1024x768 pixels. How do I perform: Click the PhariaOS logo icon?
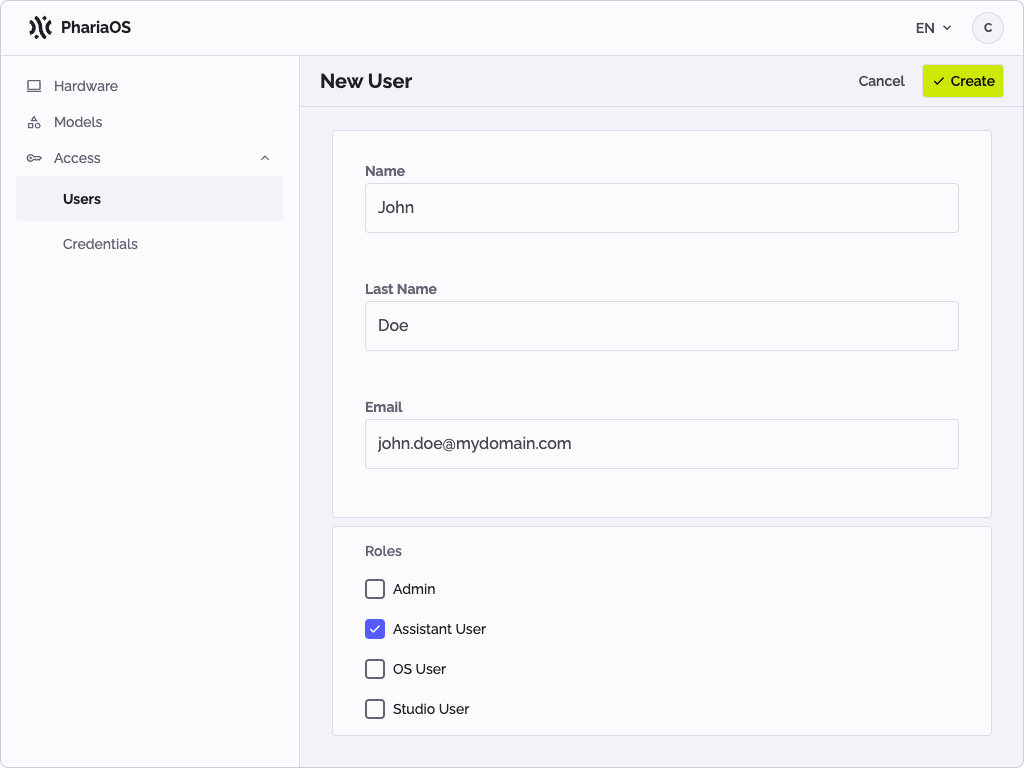tap(40, 28)
